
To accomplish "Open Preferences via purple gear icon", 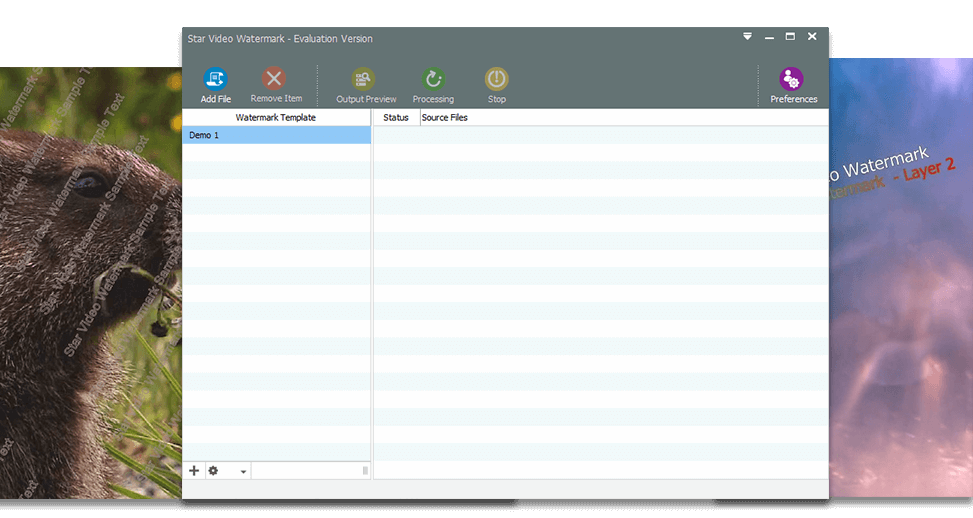I will tap(791, 79).
